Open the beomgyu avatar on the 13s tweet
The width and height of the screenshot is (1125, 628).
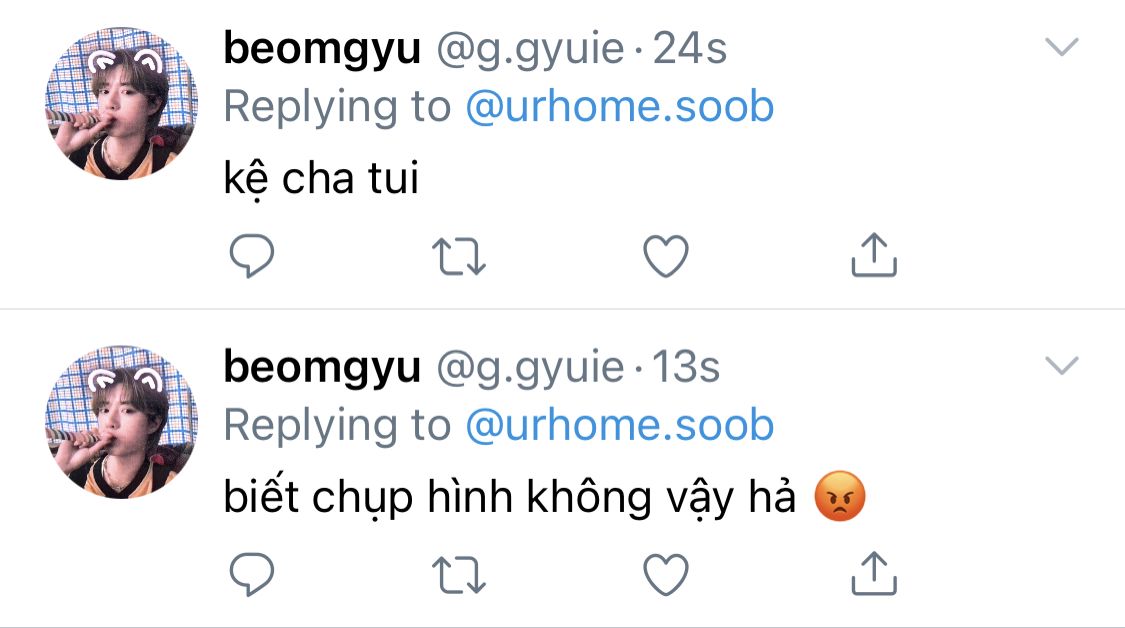coord(121,422)
